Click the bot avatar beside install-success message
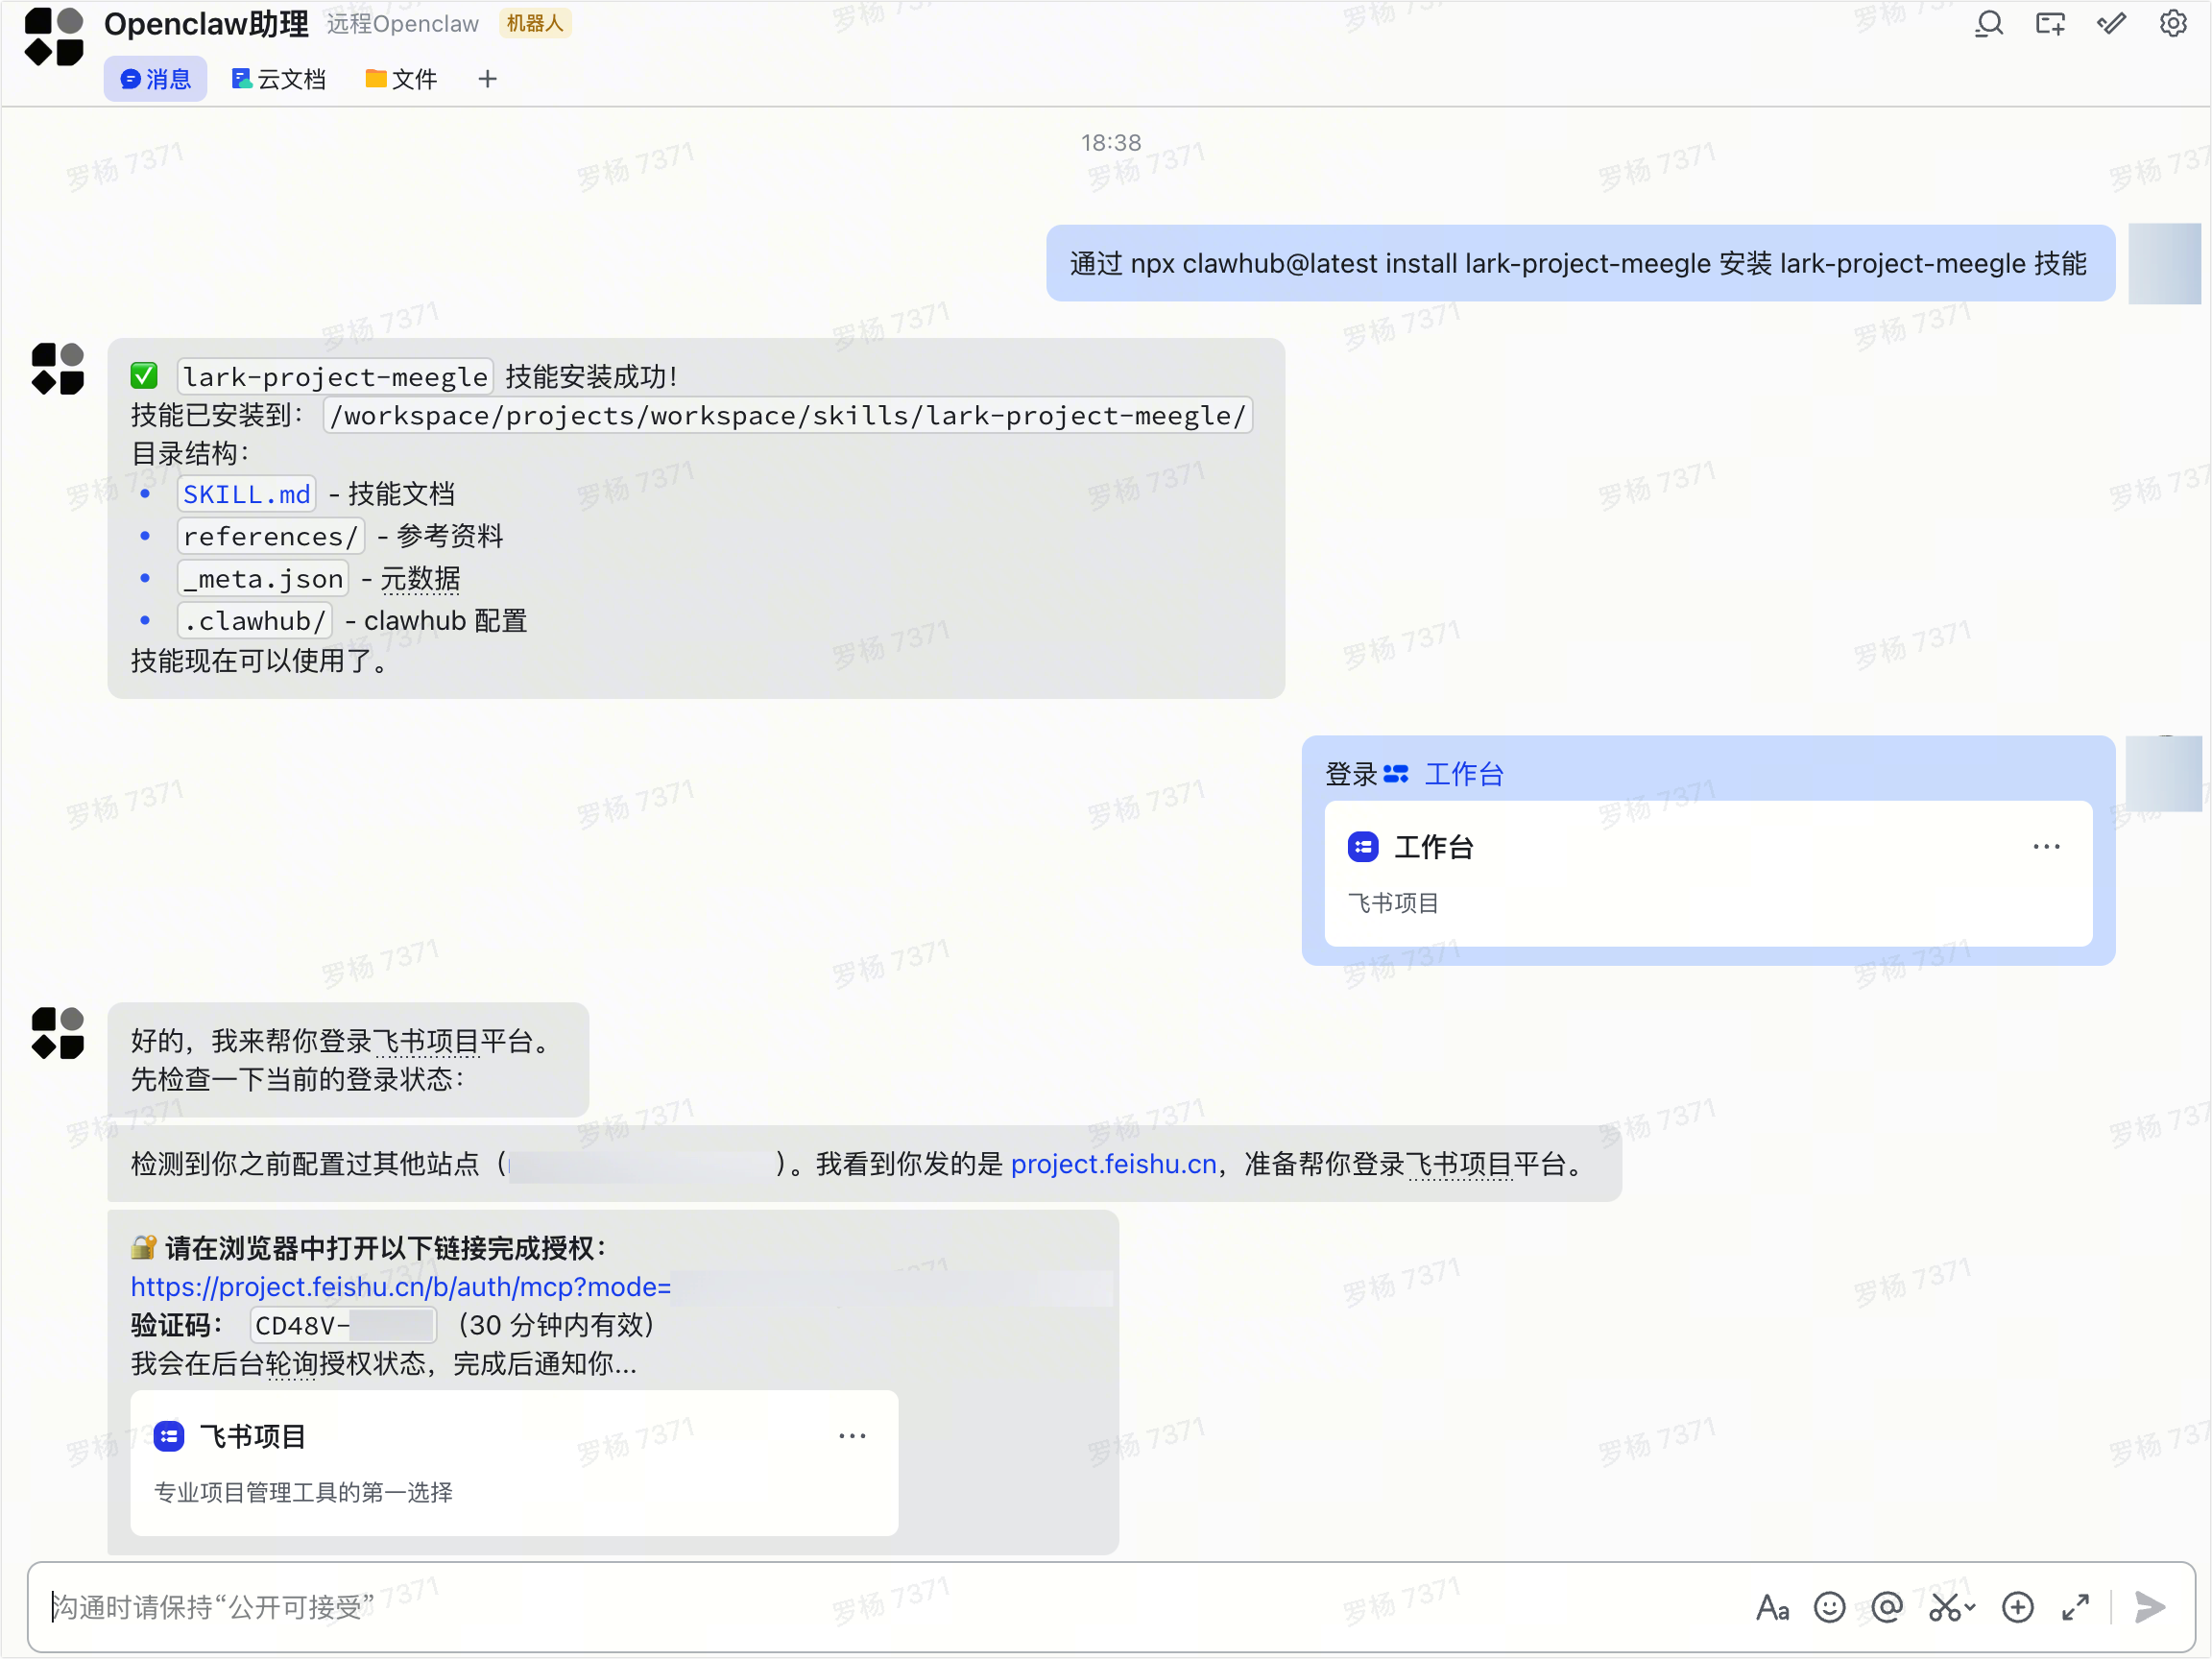This screenshot has width=2212, height=1659. (x=58, y=369)
